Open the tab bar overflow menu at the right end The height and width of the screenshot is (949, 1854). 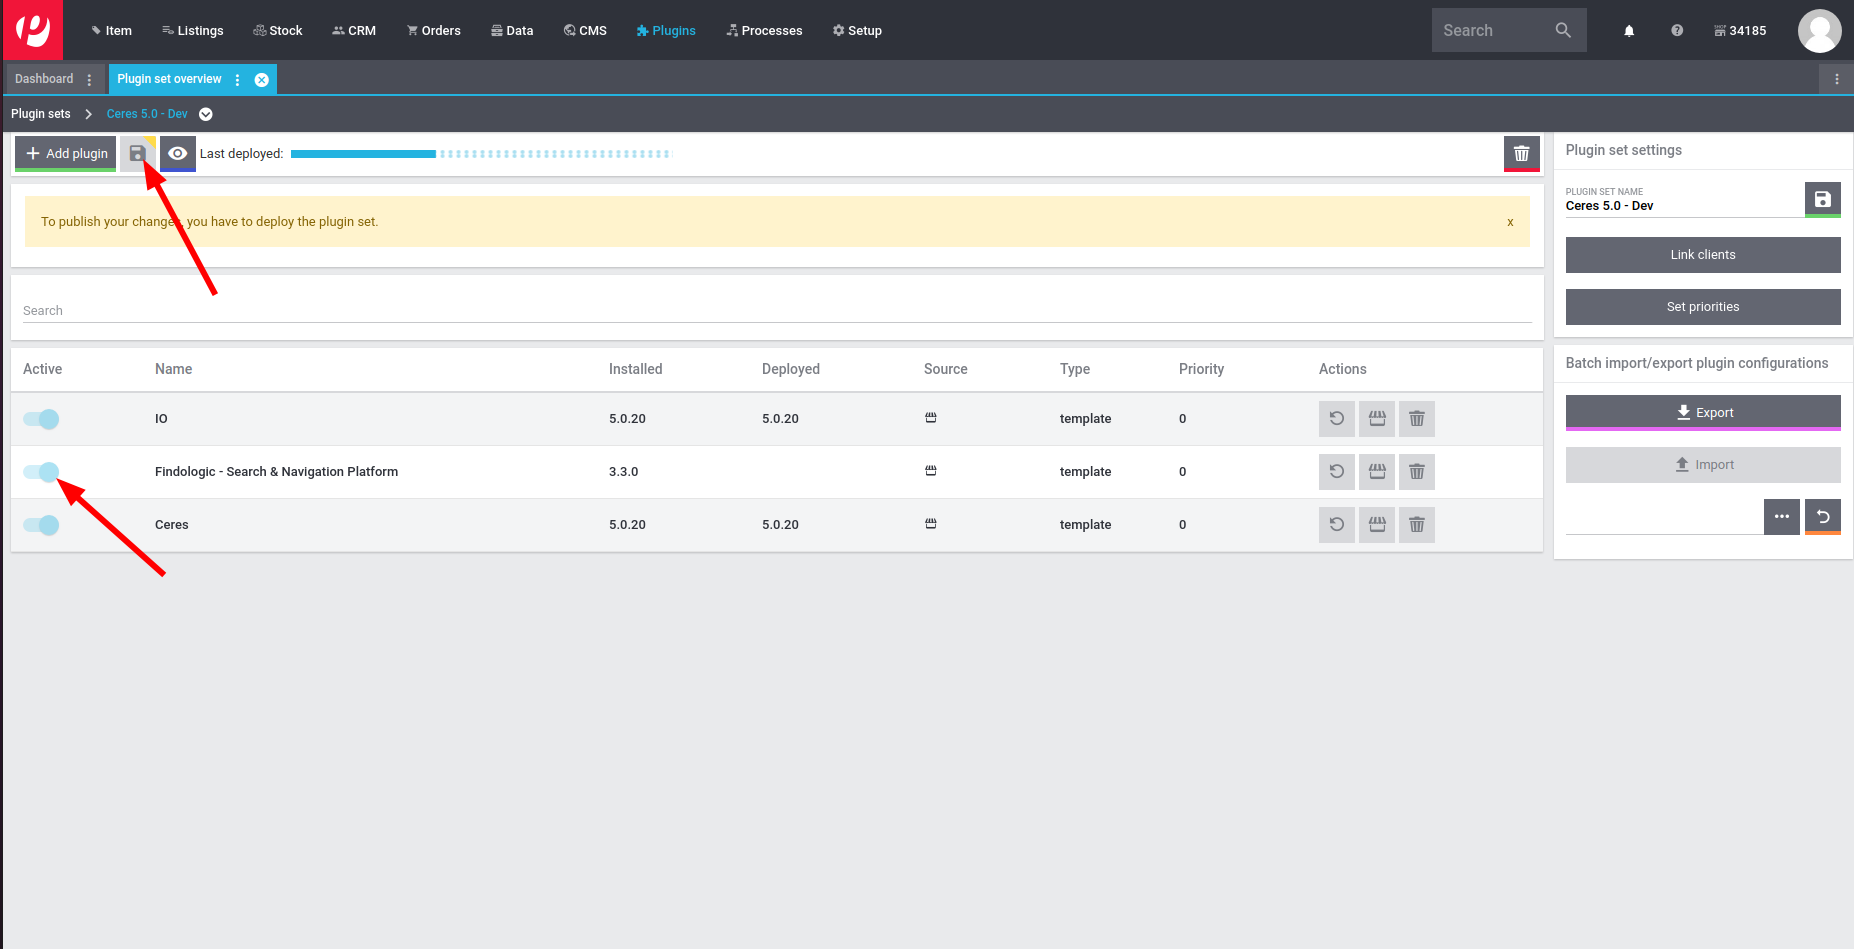1837,79
